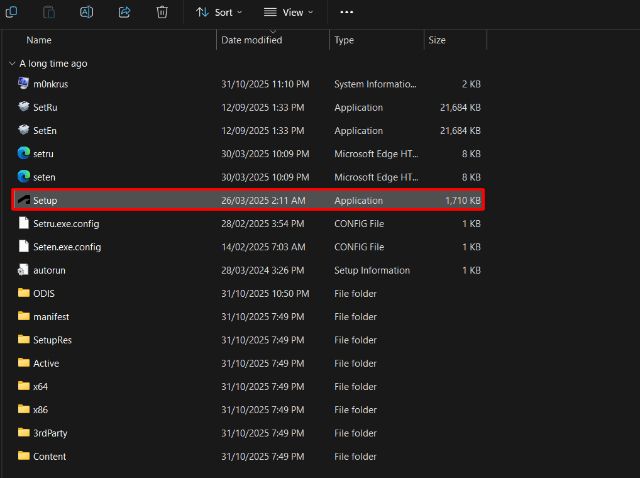Select the Setup application file icon

coord(24,200)
